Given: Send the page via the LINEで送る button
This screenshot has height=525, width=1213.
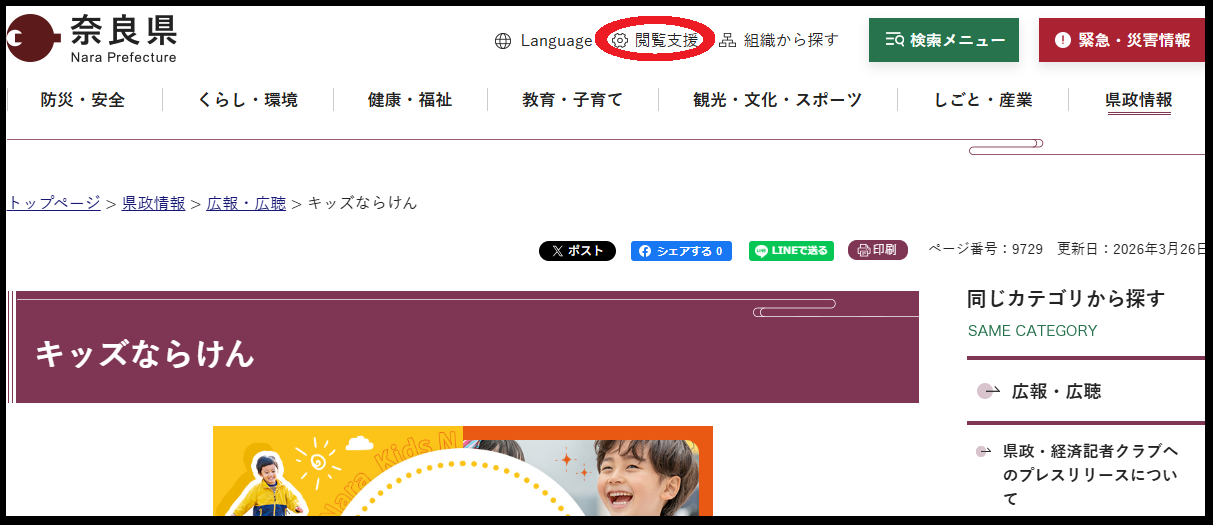Looking at the screenshot, I should [x=791, y=251].
